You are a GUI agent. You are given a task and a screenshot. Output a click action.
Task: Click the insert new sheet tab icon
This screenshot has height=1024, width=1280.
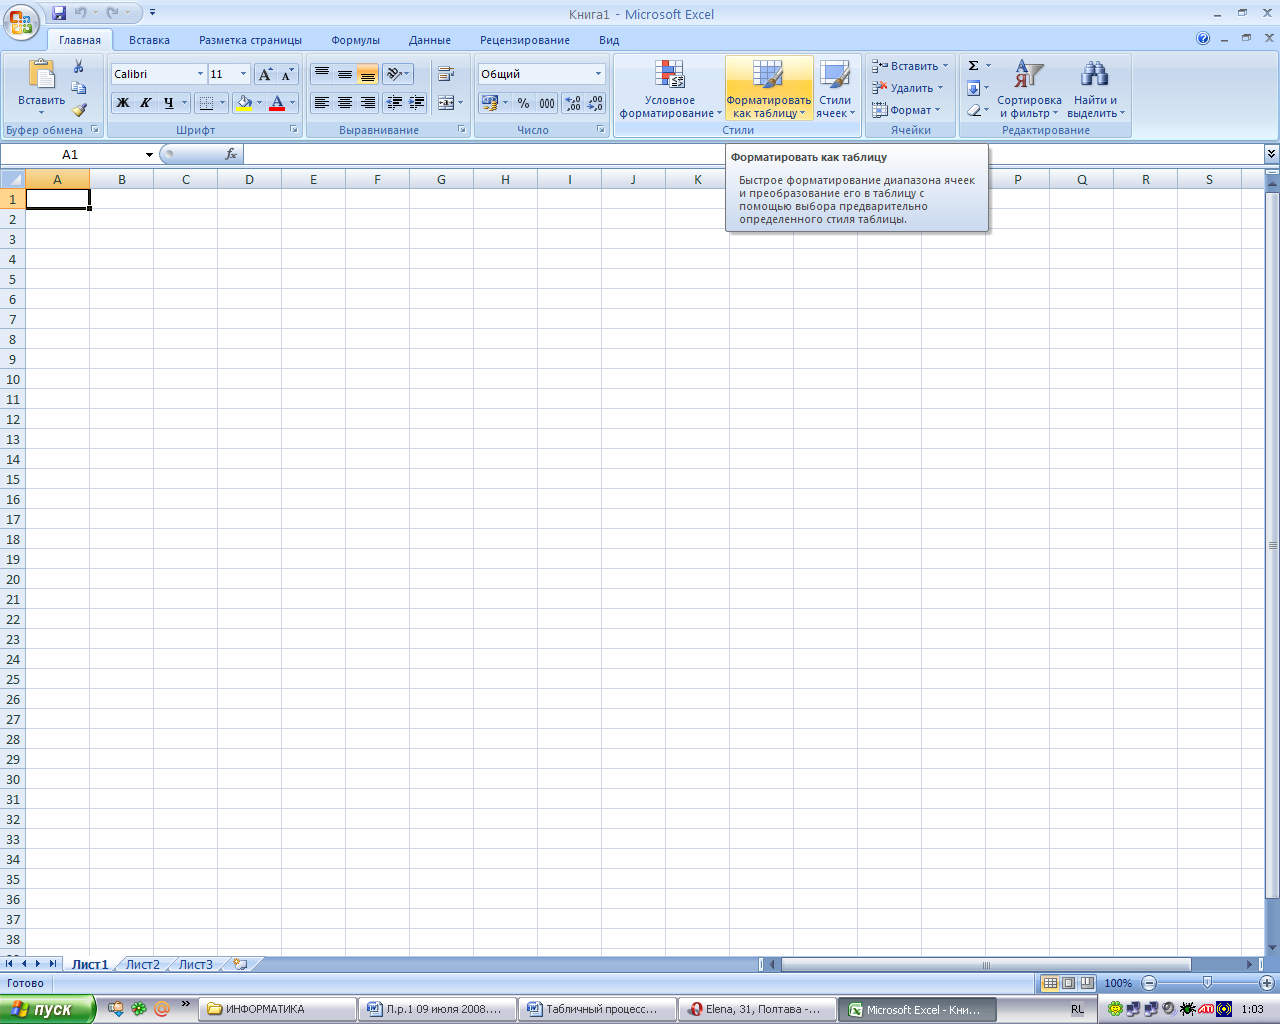click(240, 965)
